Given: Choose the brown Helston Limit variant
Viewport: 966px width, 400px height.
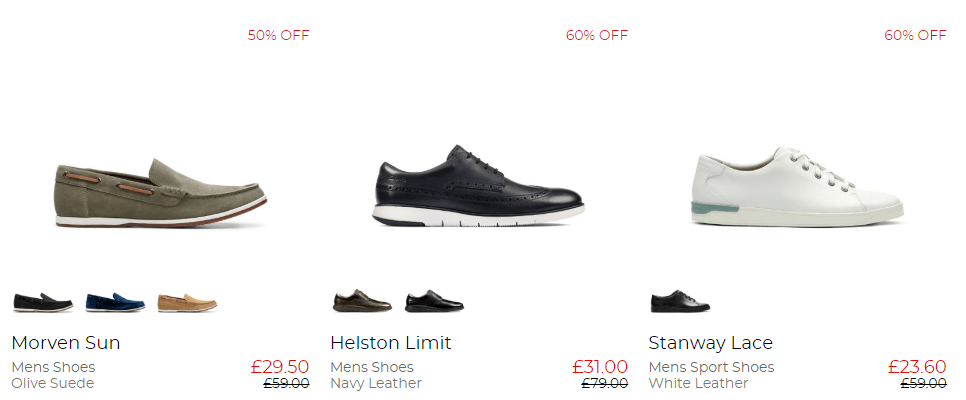Looking at the screenshot, I should (x=362, y=301).
